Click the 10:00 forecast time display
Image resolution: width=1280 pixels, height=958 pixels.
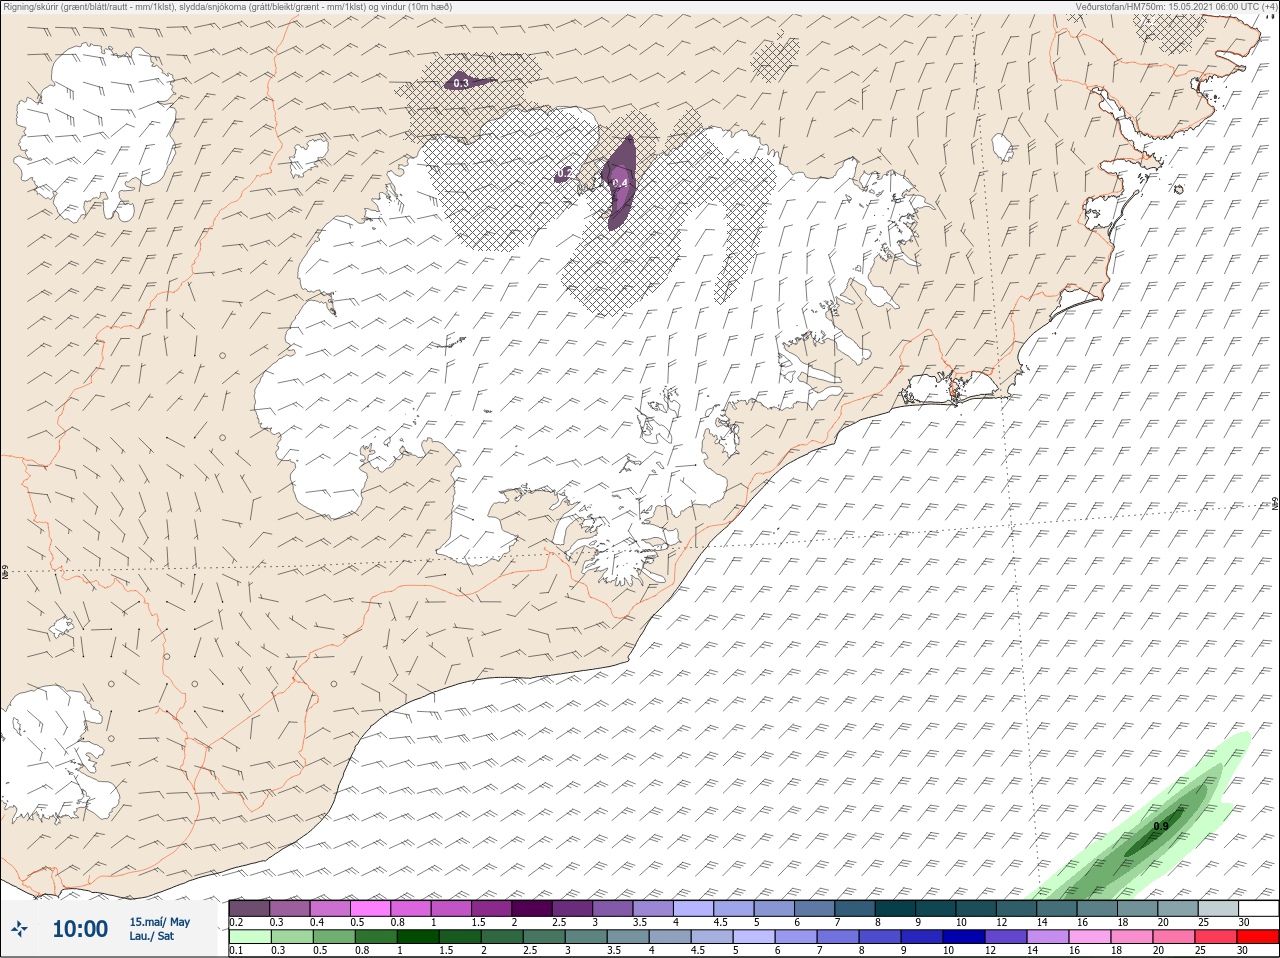coord(80,929)
